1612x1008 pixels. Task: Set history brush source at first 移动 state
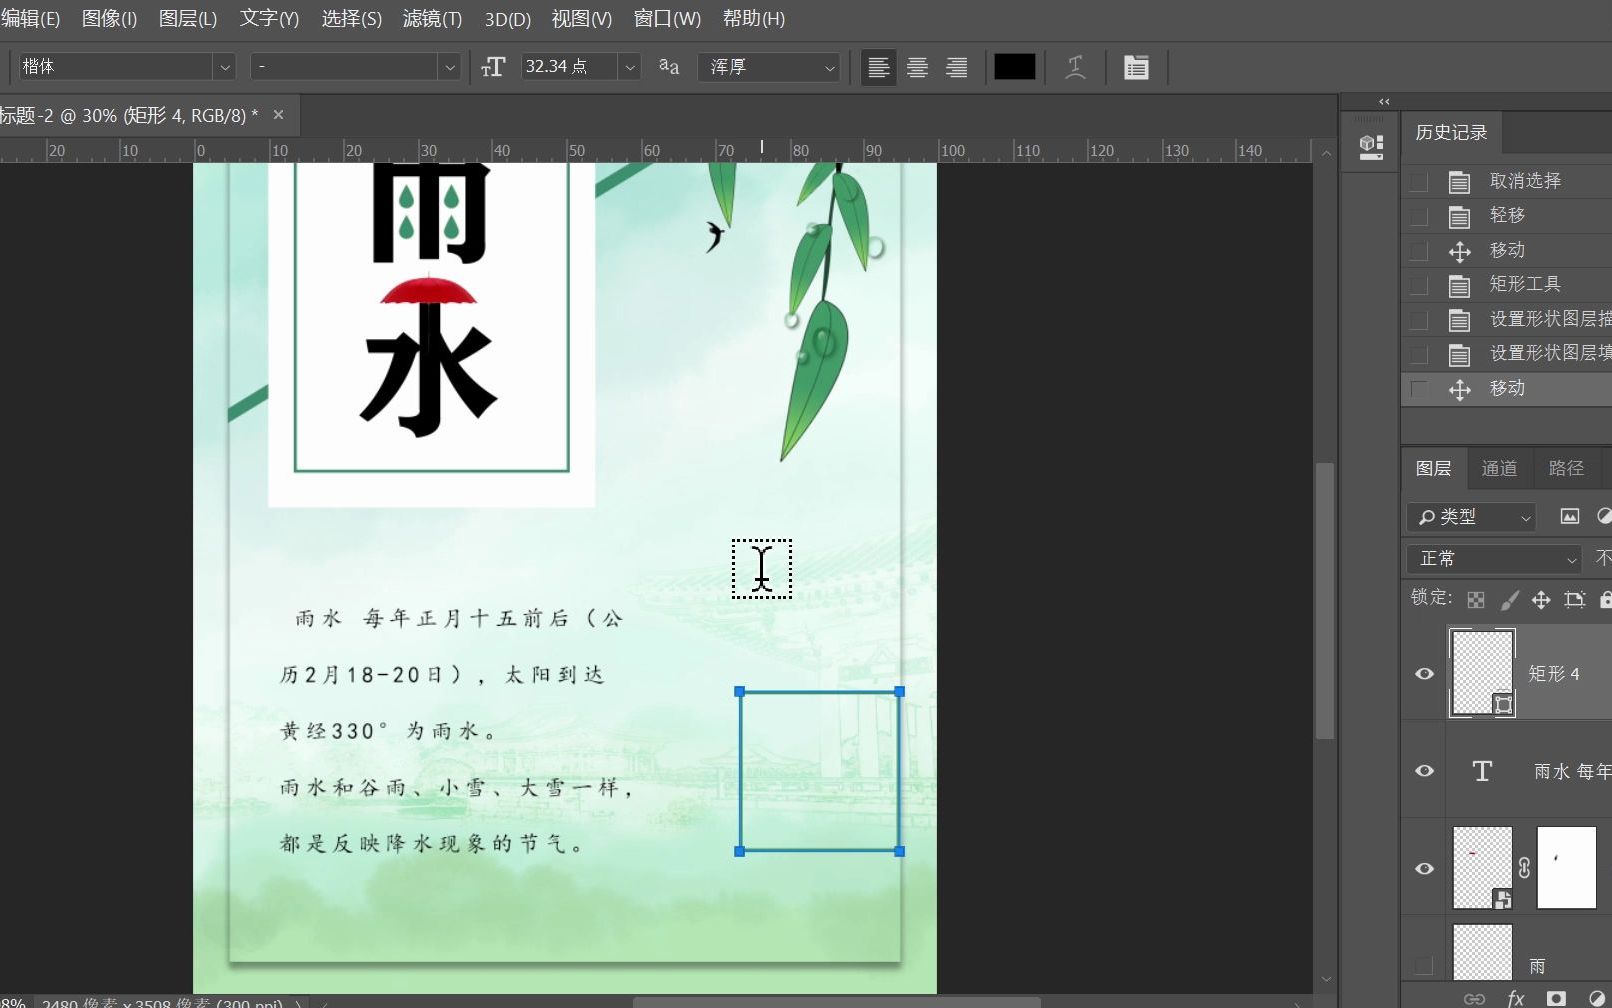pyautogui.click(x=1418, y=250)
